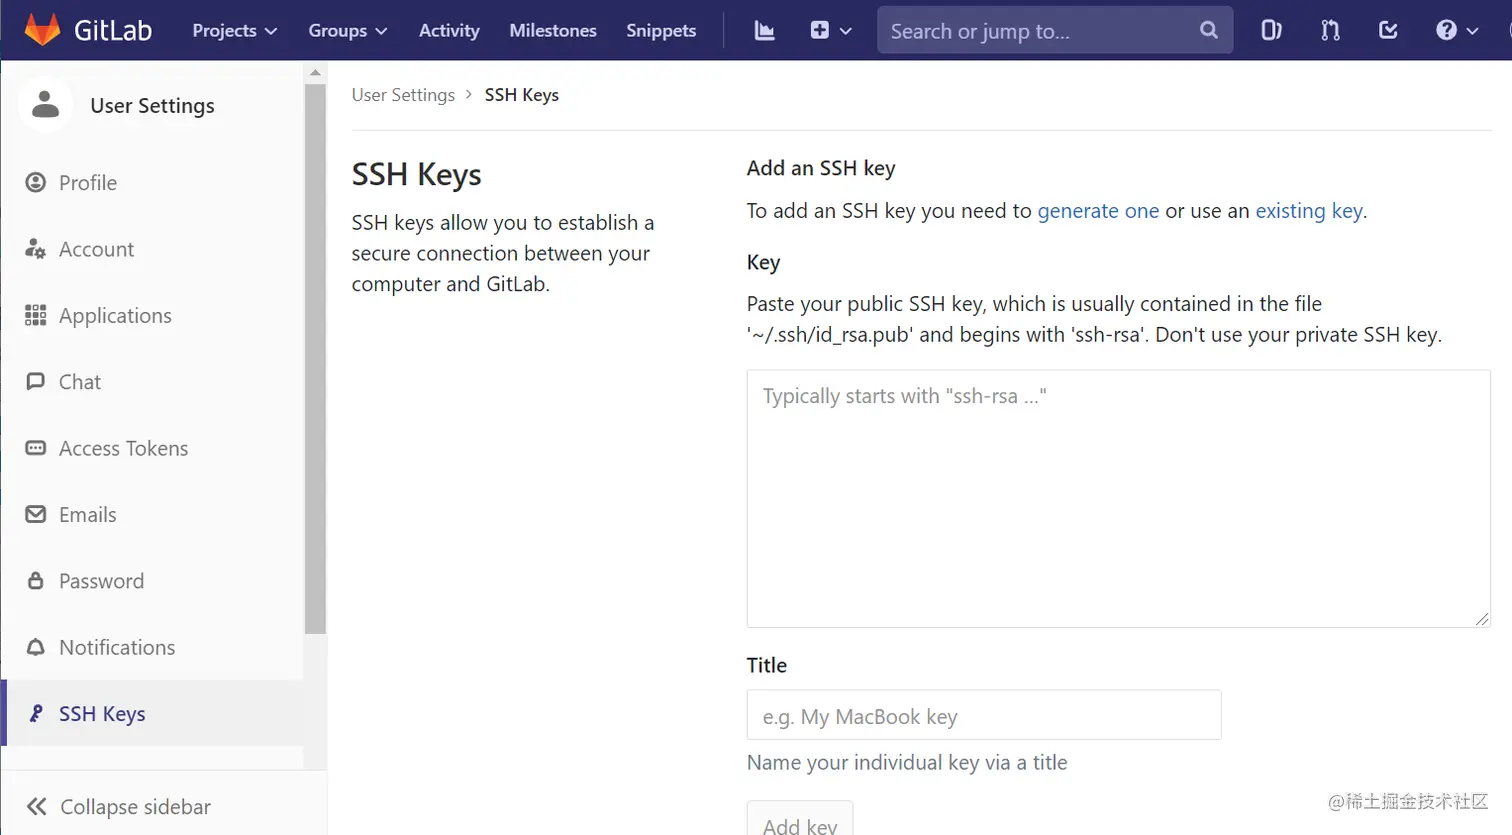This screenshot has height=835, width=1512.
Task: Open the To-Do list checkmark icon
Action: (1388, 30)
